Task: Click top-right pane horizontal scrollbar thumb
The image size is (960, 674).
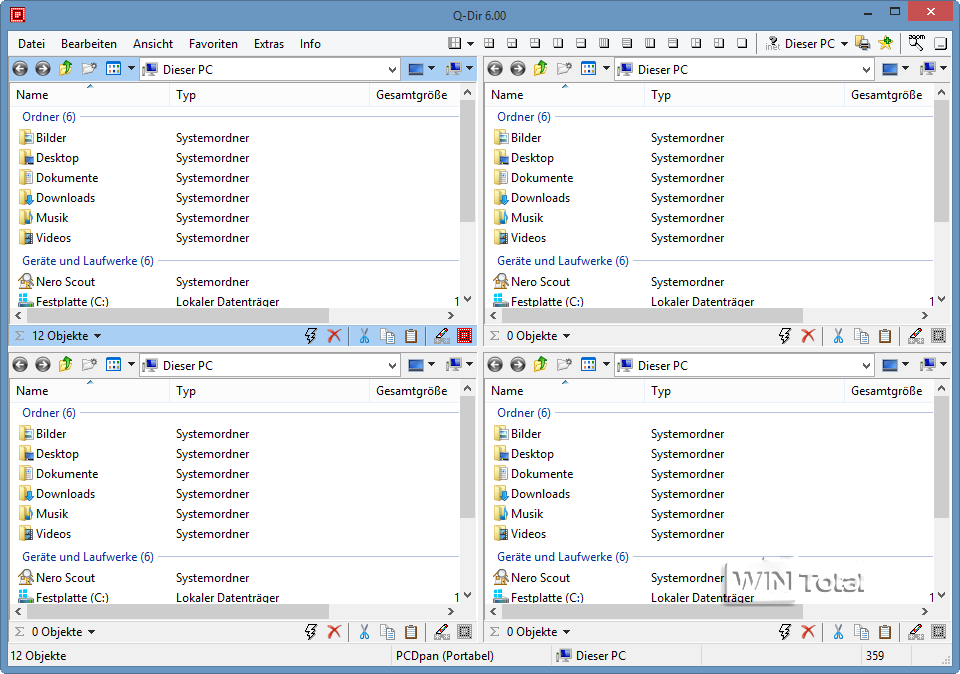Action: click(x=652, y=316)
